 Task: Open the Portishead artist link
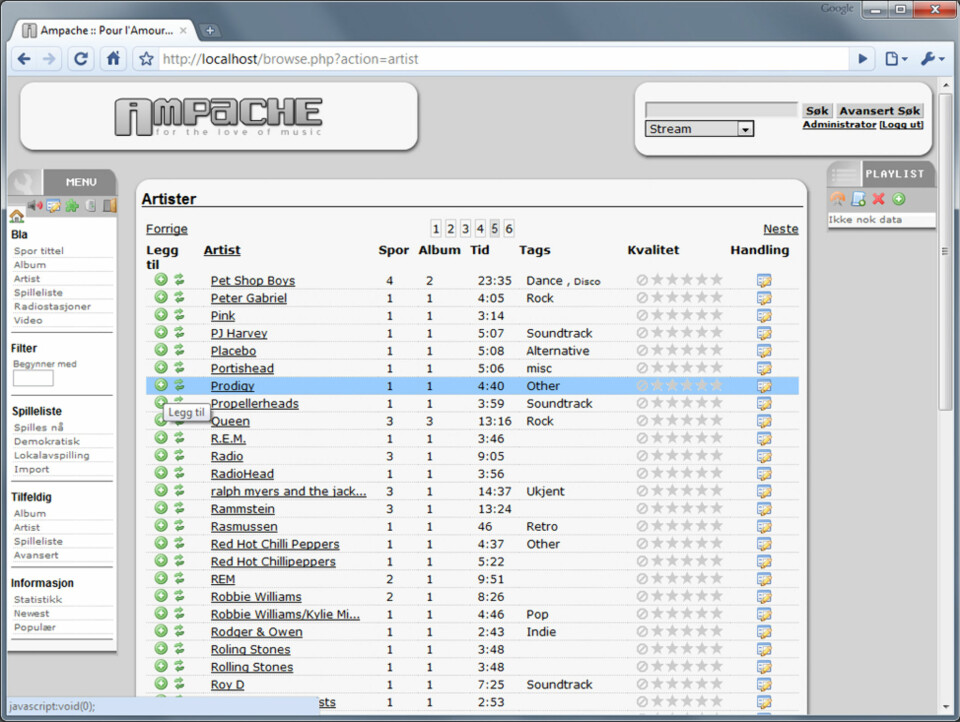[242, 369]
